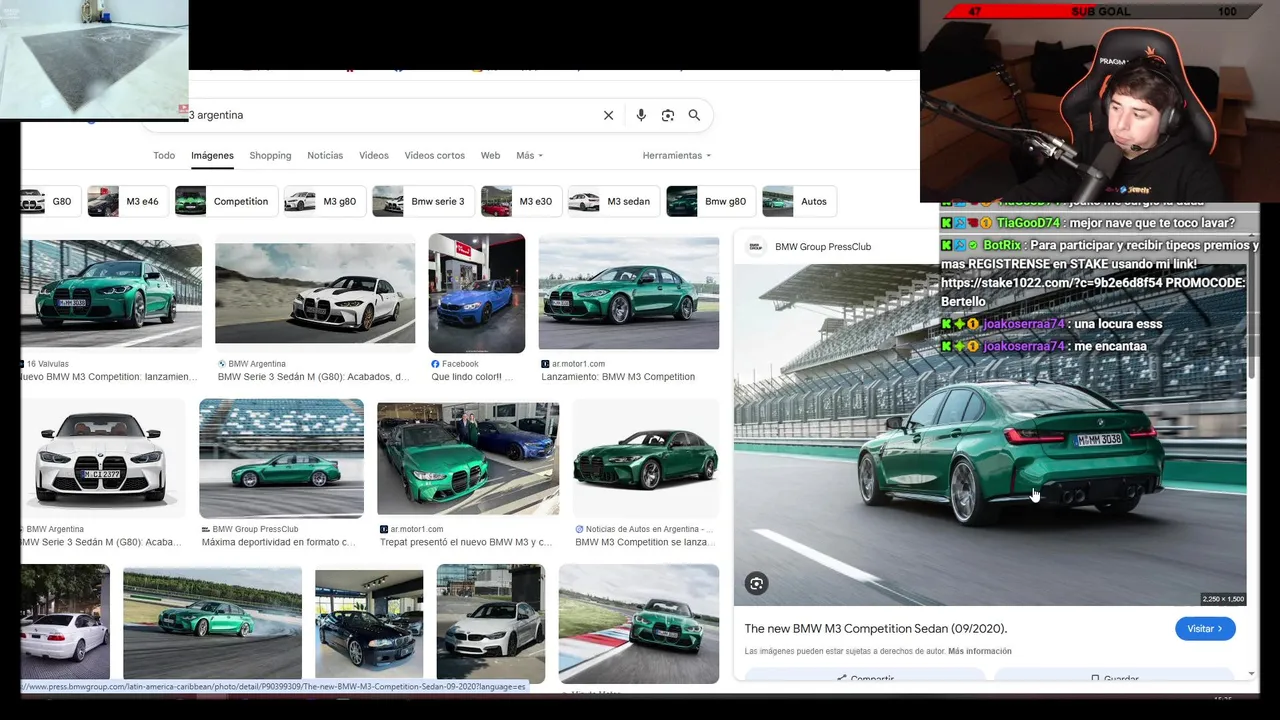Image resolution: width=1280 pixels, height=720 pixels.
Task: Click the Compartir share button
Action: coord(864,677)
